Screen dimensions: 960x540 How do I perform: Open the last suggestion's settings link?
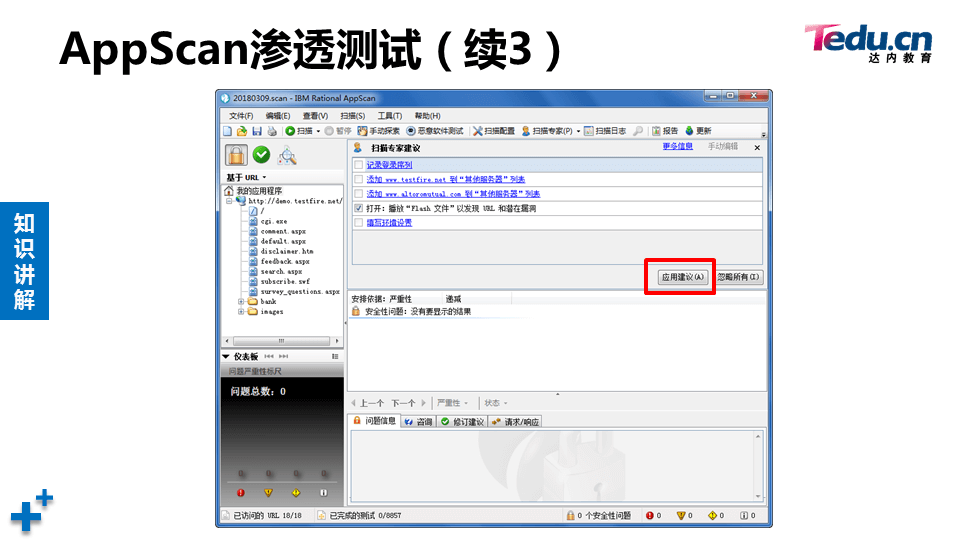pos(389,223)
